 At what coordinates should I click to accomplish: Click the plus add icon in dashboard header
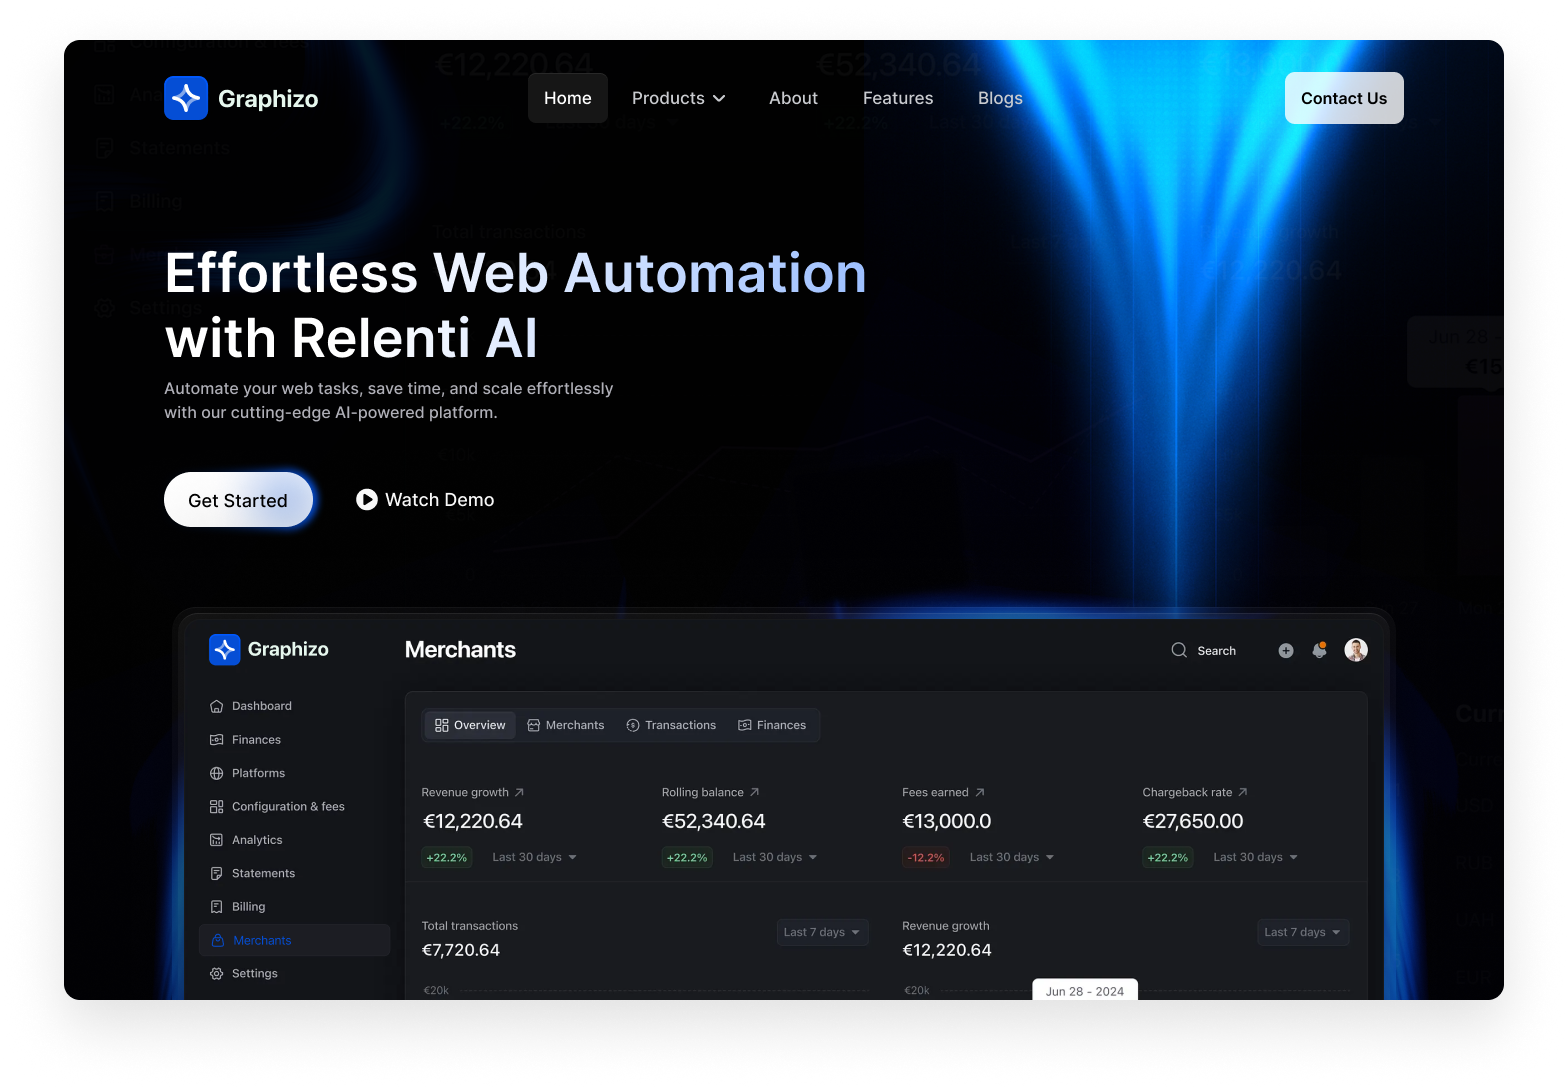[1286, 651]
